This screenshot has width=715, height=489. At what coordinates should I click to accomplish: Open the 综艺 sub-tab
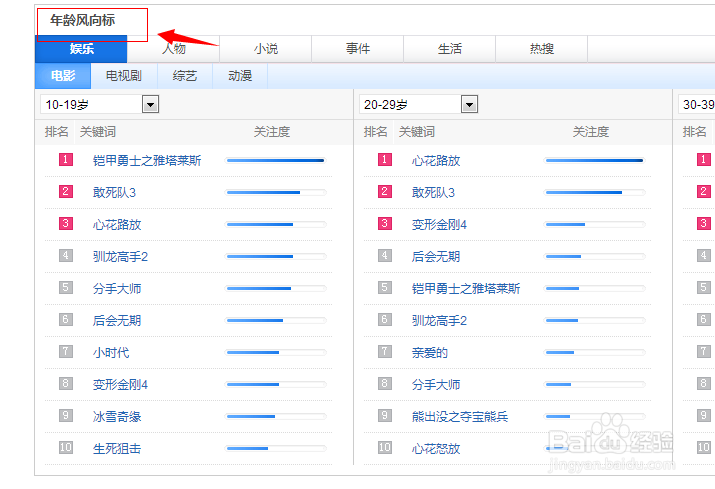click(x=185, y=76)
